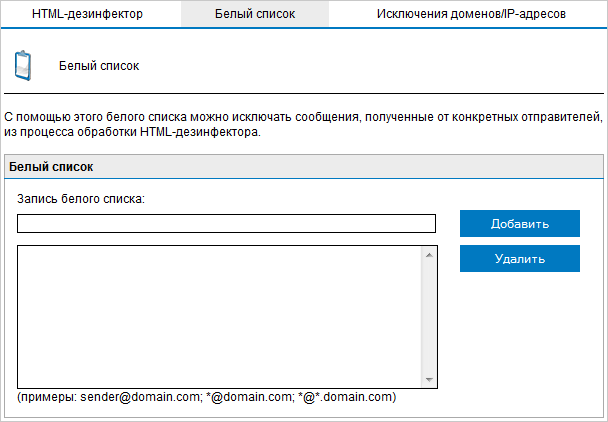Click the list scrollbar down arrow
The width and height of the screenshot is (608, 422).
tap(429, 379)
